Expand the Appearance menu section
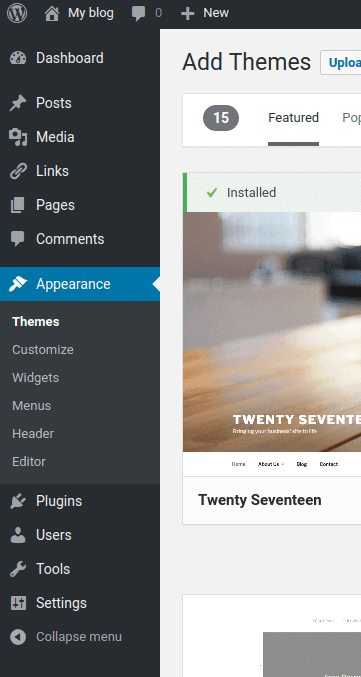 (x=80, y=284)
